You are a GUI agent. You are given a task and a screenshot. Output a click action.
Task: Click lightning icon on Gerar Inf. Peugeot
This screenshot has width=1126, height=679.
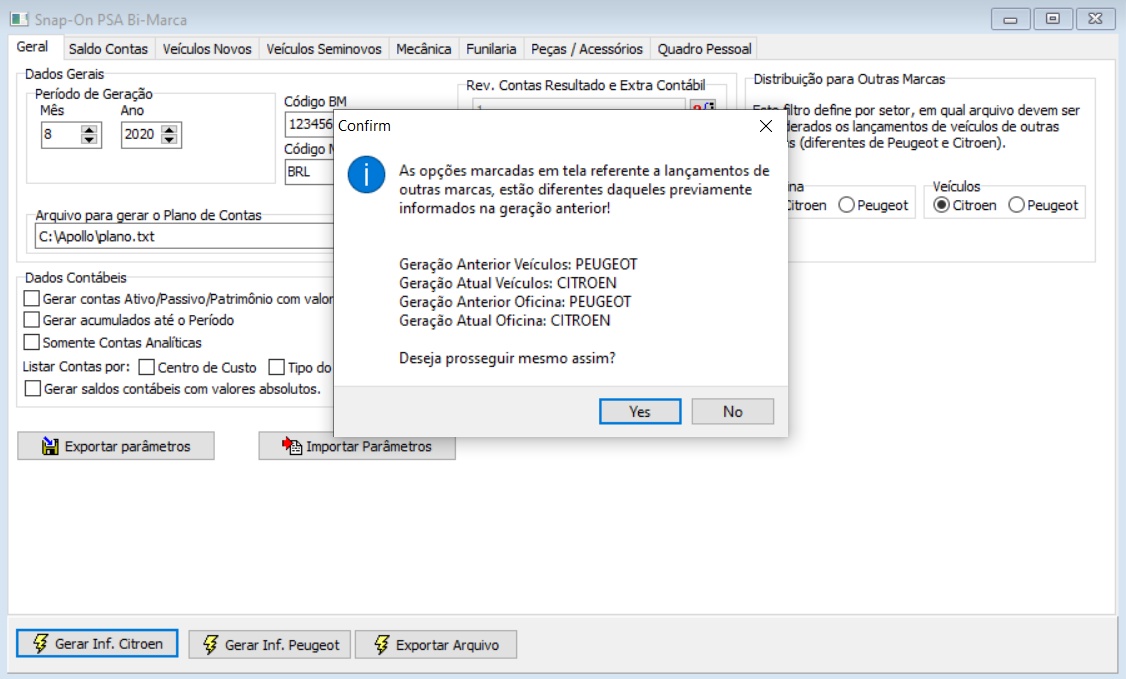[x=210, y=645]
